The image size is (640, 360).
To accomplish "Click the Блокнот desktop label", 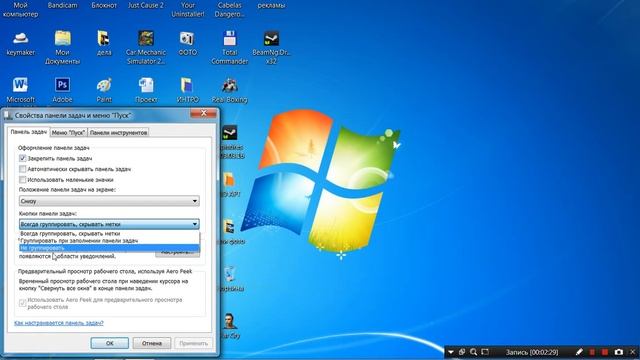I will click(104, 6).
